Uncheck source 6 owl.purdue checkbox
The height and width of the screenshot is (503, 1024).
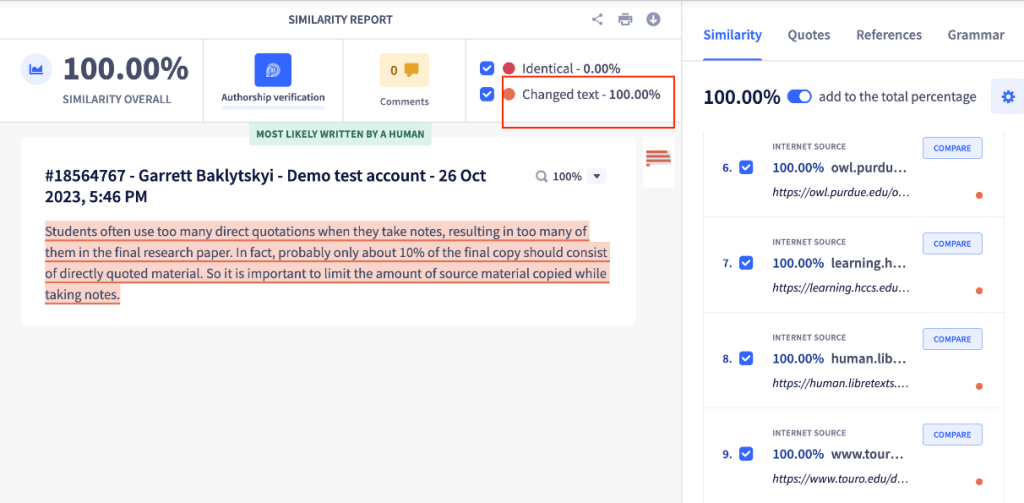pos(746,167)
